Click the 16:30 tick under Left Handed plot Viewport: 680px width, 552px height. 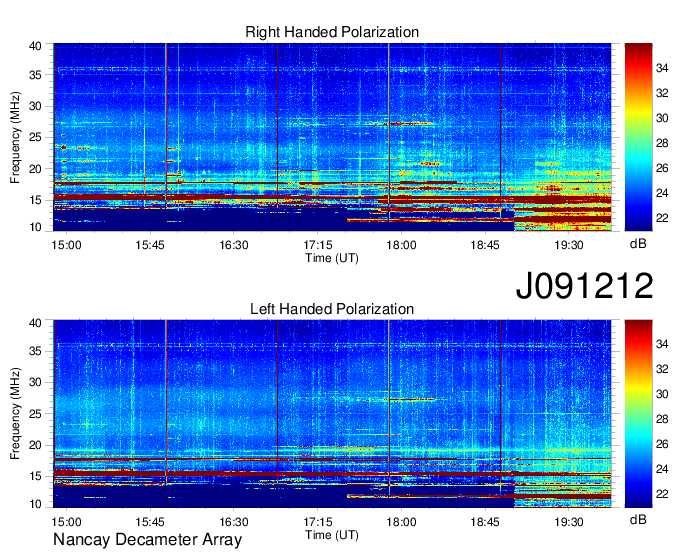pos(234,522)
